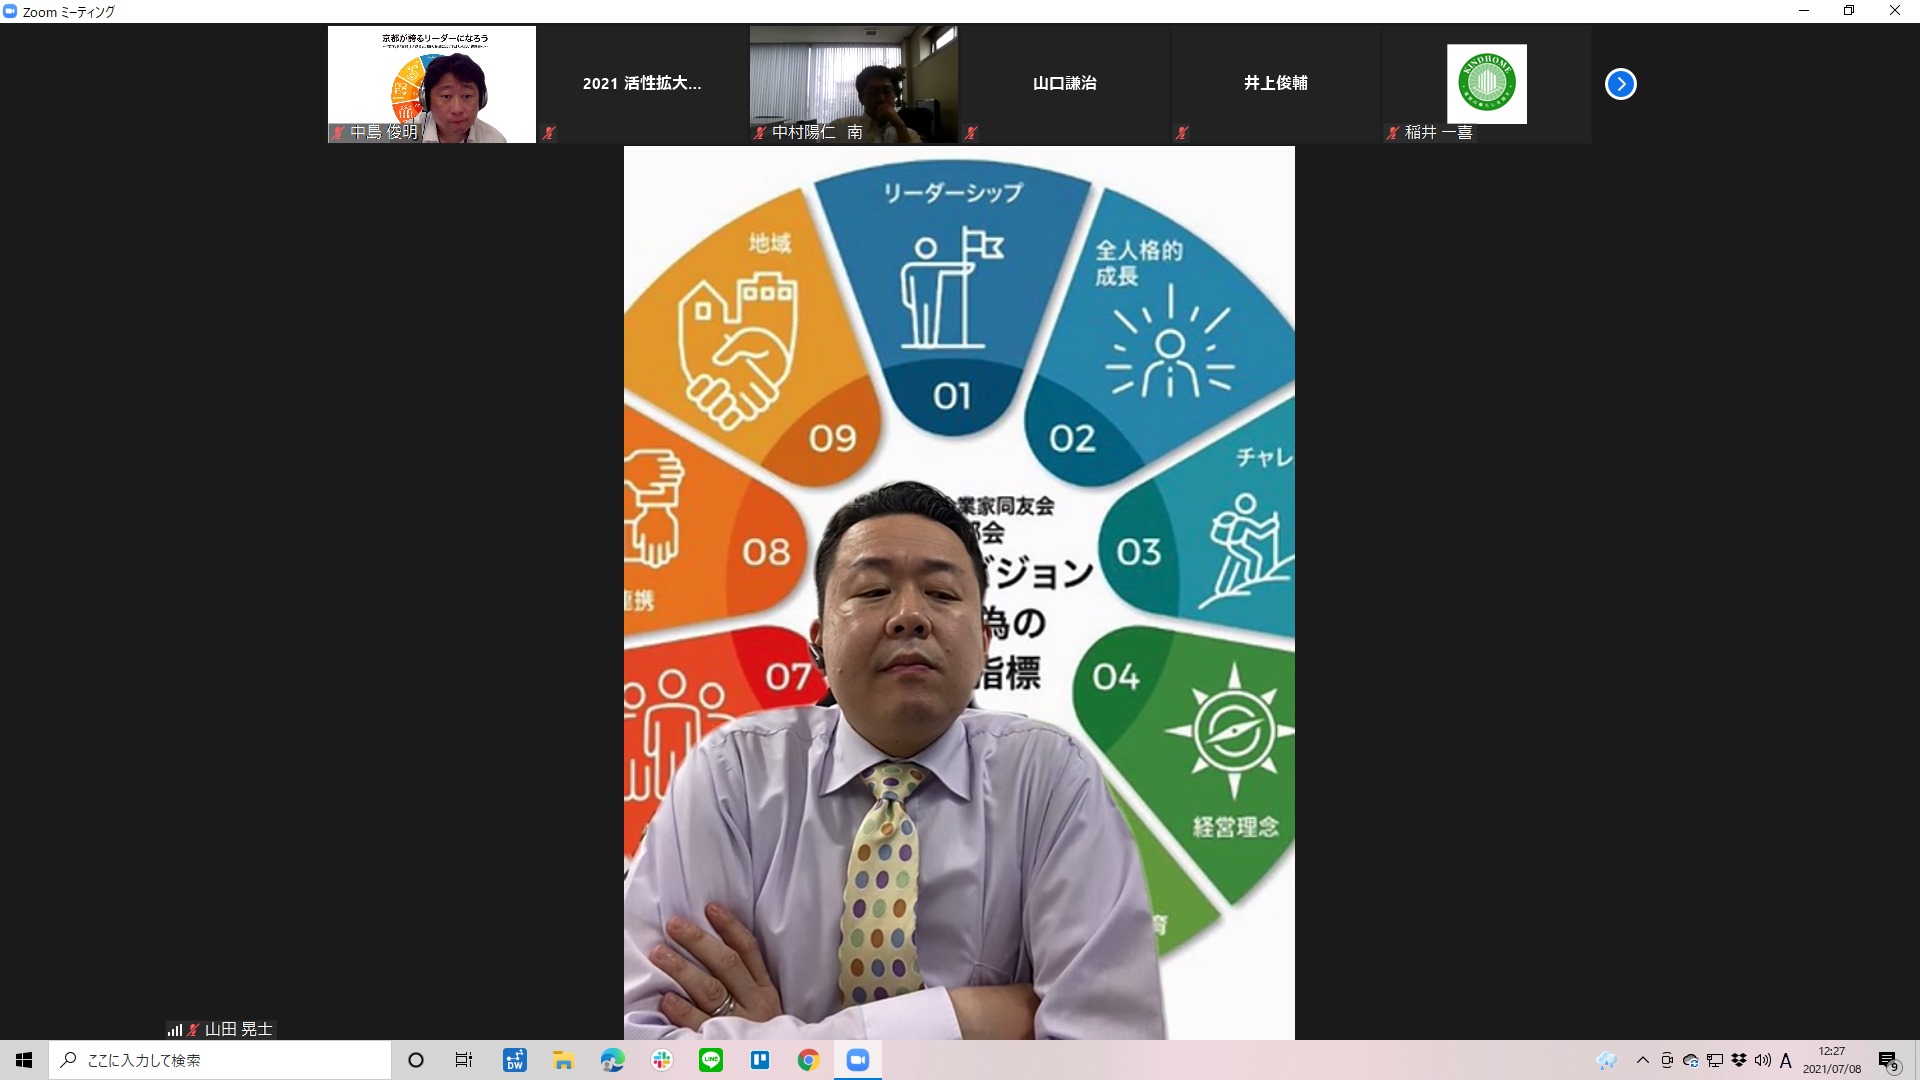Open LINE from the taskbar
Screen dimensions: 1920x1080
pyautogui.click(x=711, y=1060)
